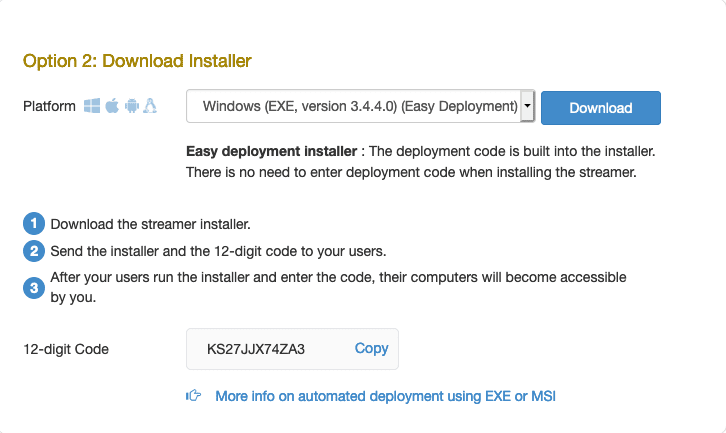Click the Option 2: Download Installer heading
726x433 pixels.
click(137, 61)
